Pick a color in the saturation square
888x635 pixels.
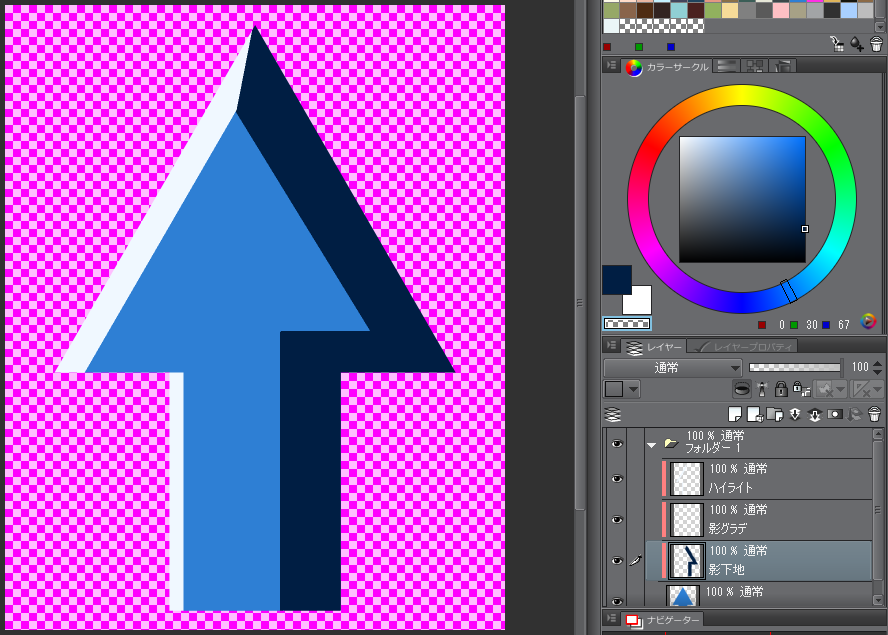(x=742, y=199)
